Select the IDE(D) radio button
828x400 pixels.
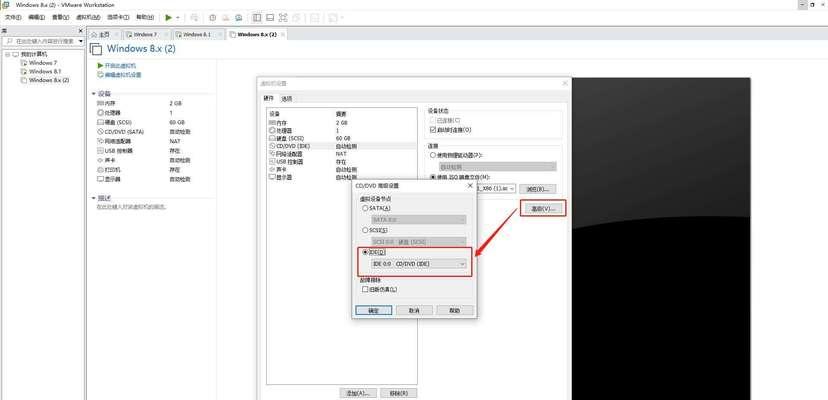(365, 252)
